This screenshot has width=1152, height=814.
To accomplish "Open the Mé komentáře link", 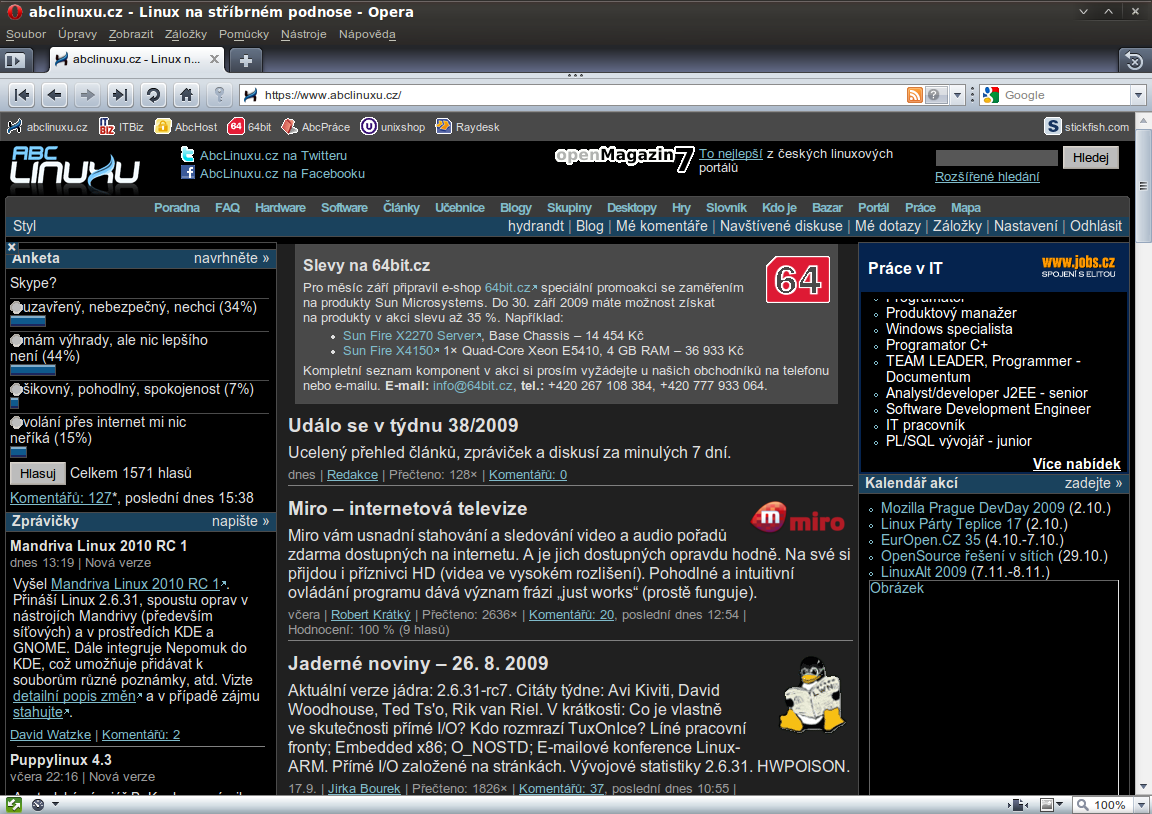I will 661,226.
